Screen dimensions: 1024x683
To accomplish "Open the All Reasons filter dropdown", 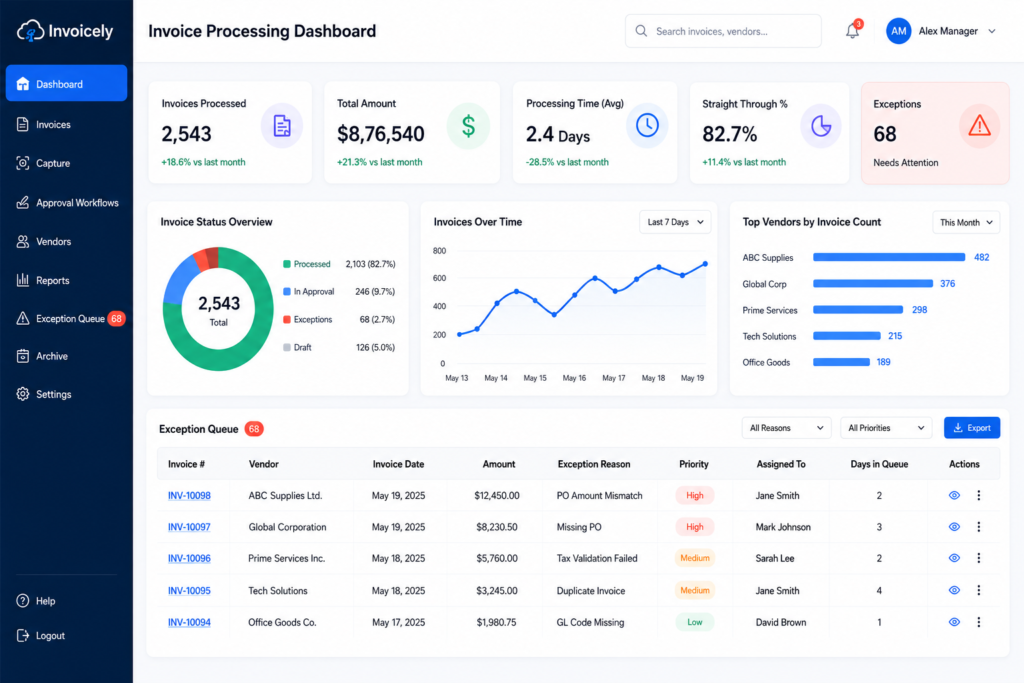I will [x=786, y=428].
